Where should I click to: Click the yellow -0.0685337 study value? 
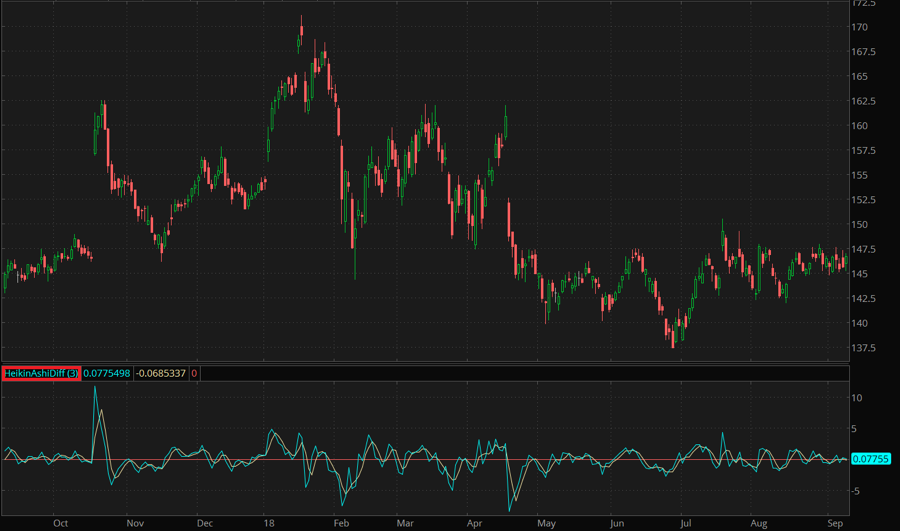tap(160, 373)
